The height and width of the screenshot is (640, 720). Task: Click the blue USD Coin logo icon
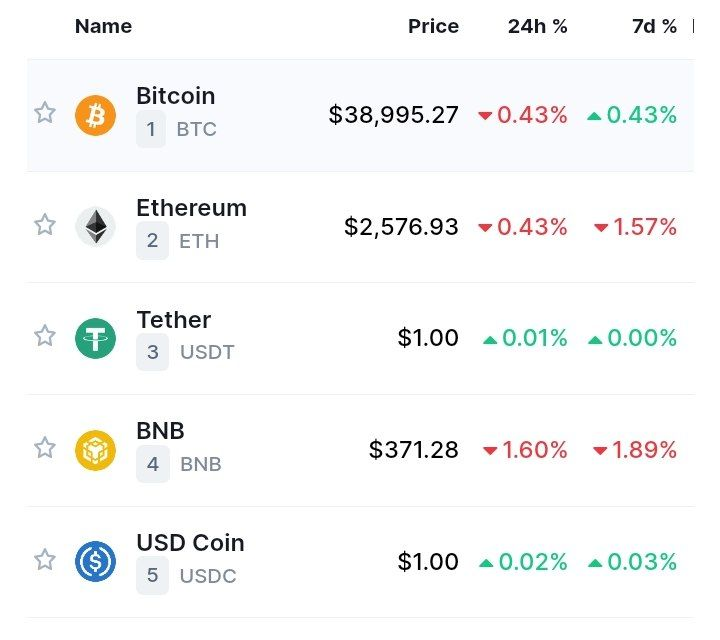click(x=95, y=561)
